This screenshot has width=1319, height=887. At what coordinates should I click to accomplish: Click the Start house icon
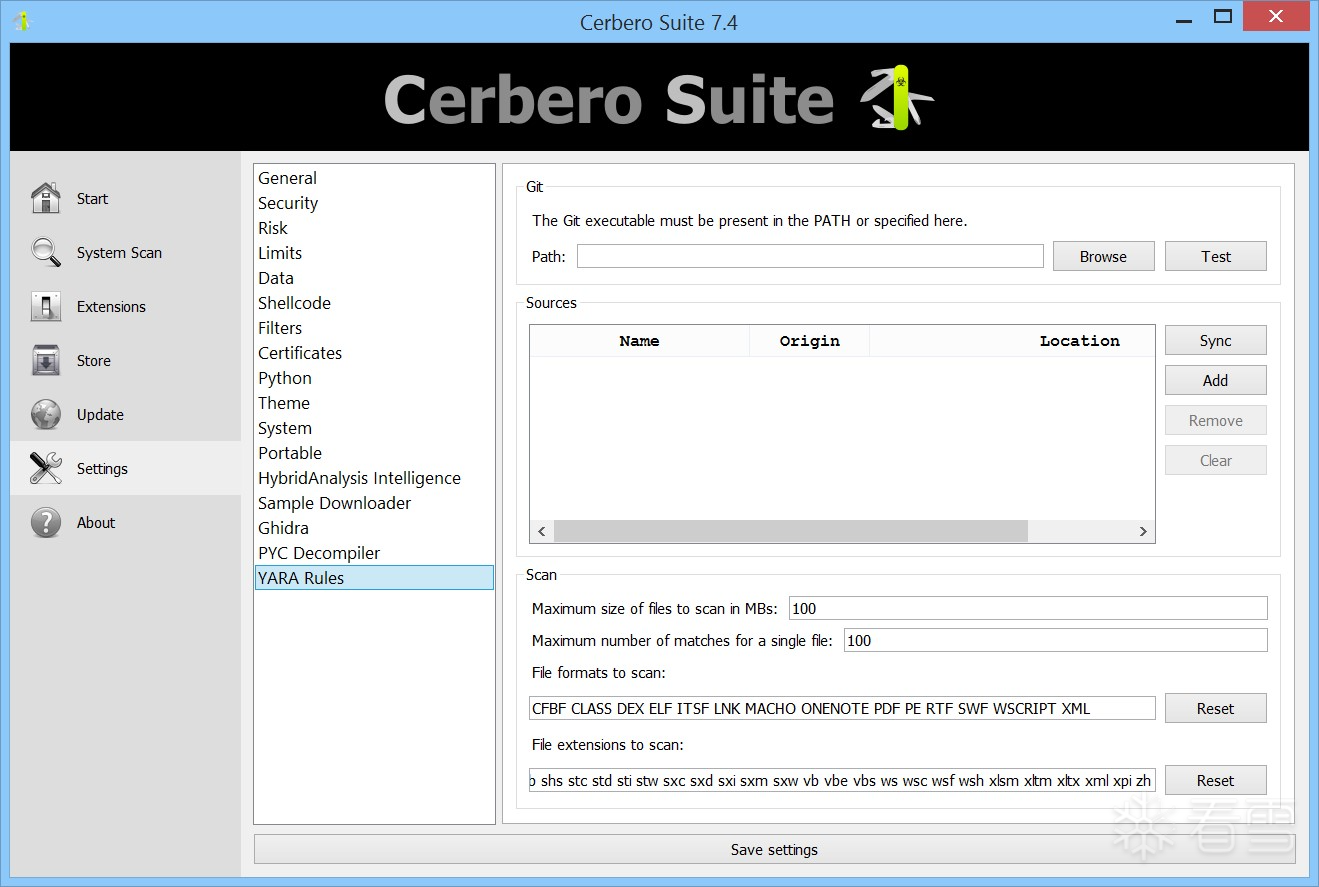coord(46,198)
